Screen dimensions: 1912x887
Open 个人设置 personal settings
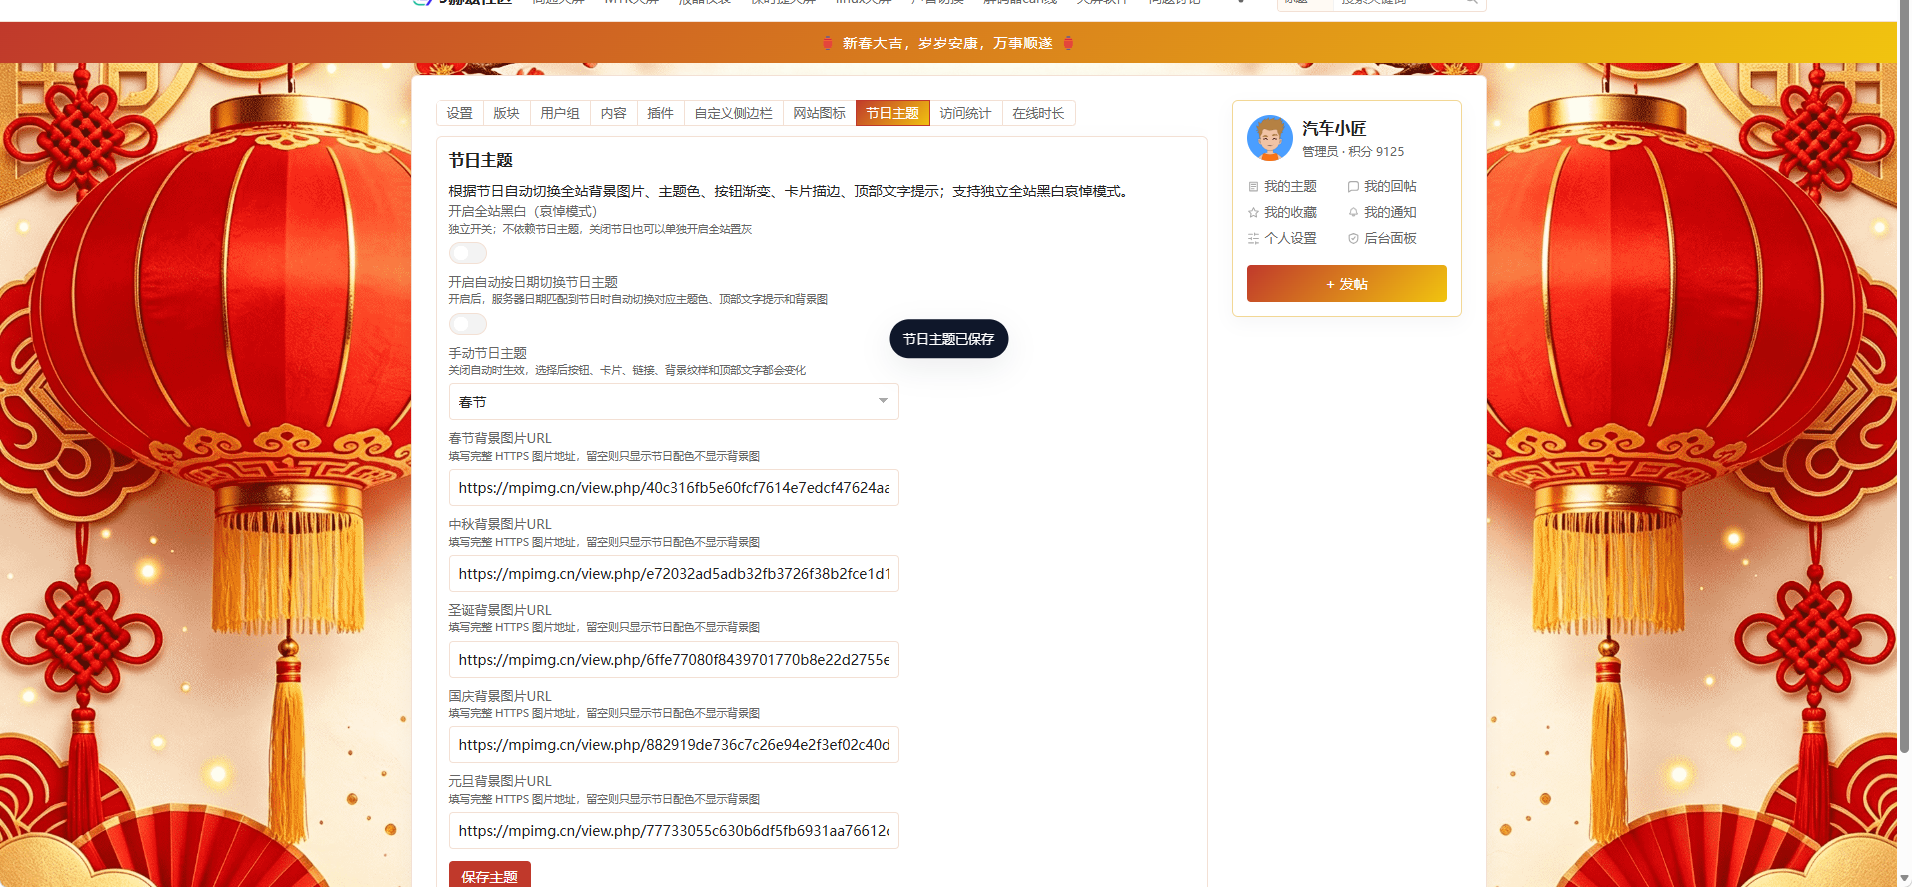click(1282, 238)
